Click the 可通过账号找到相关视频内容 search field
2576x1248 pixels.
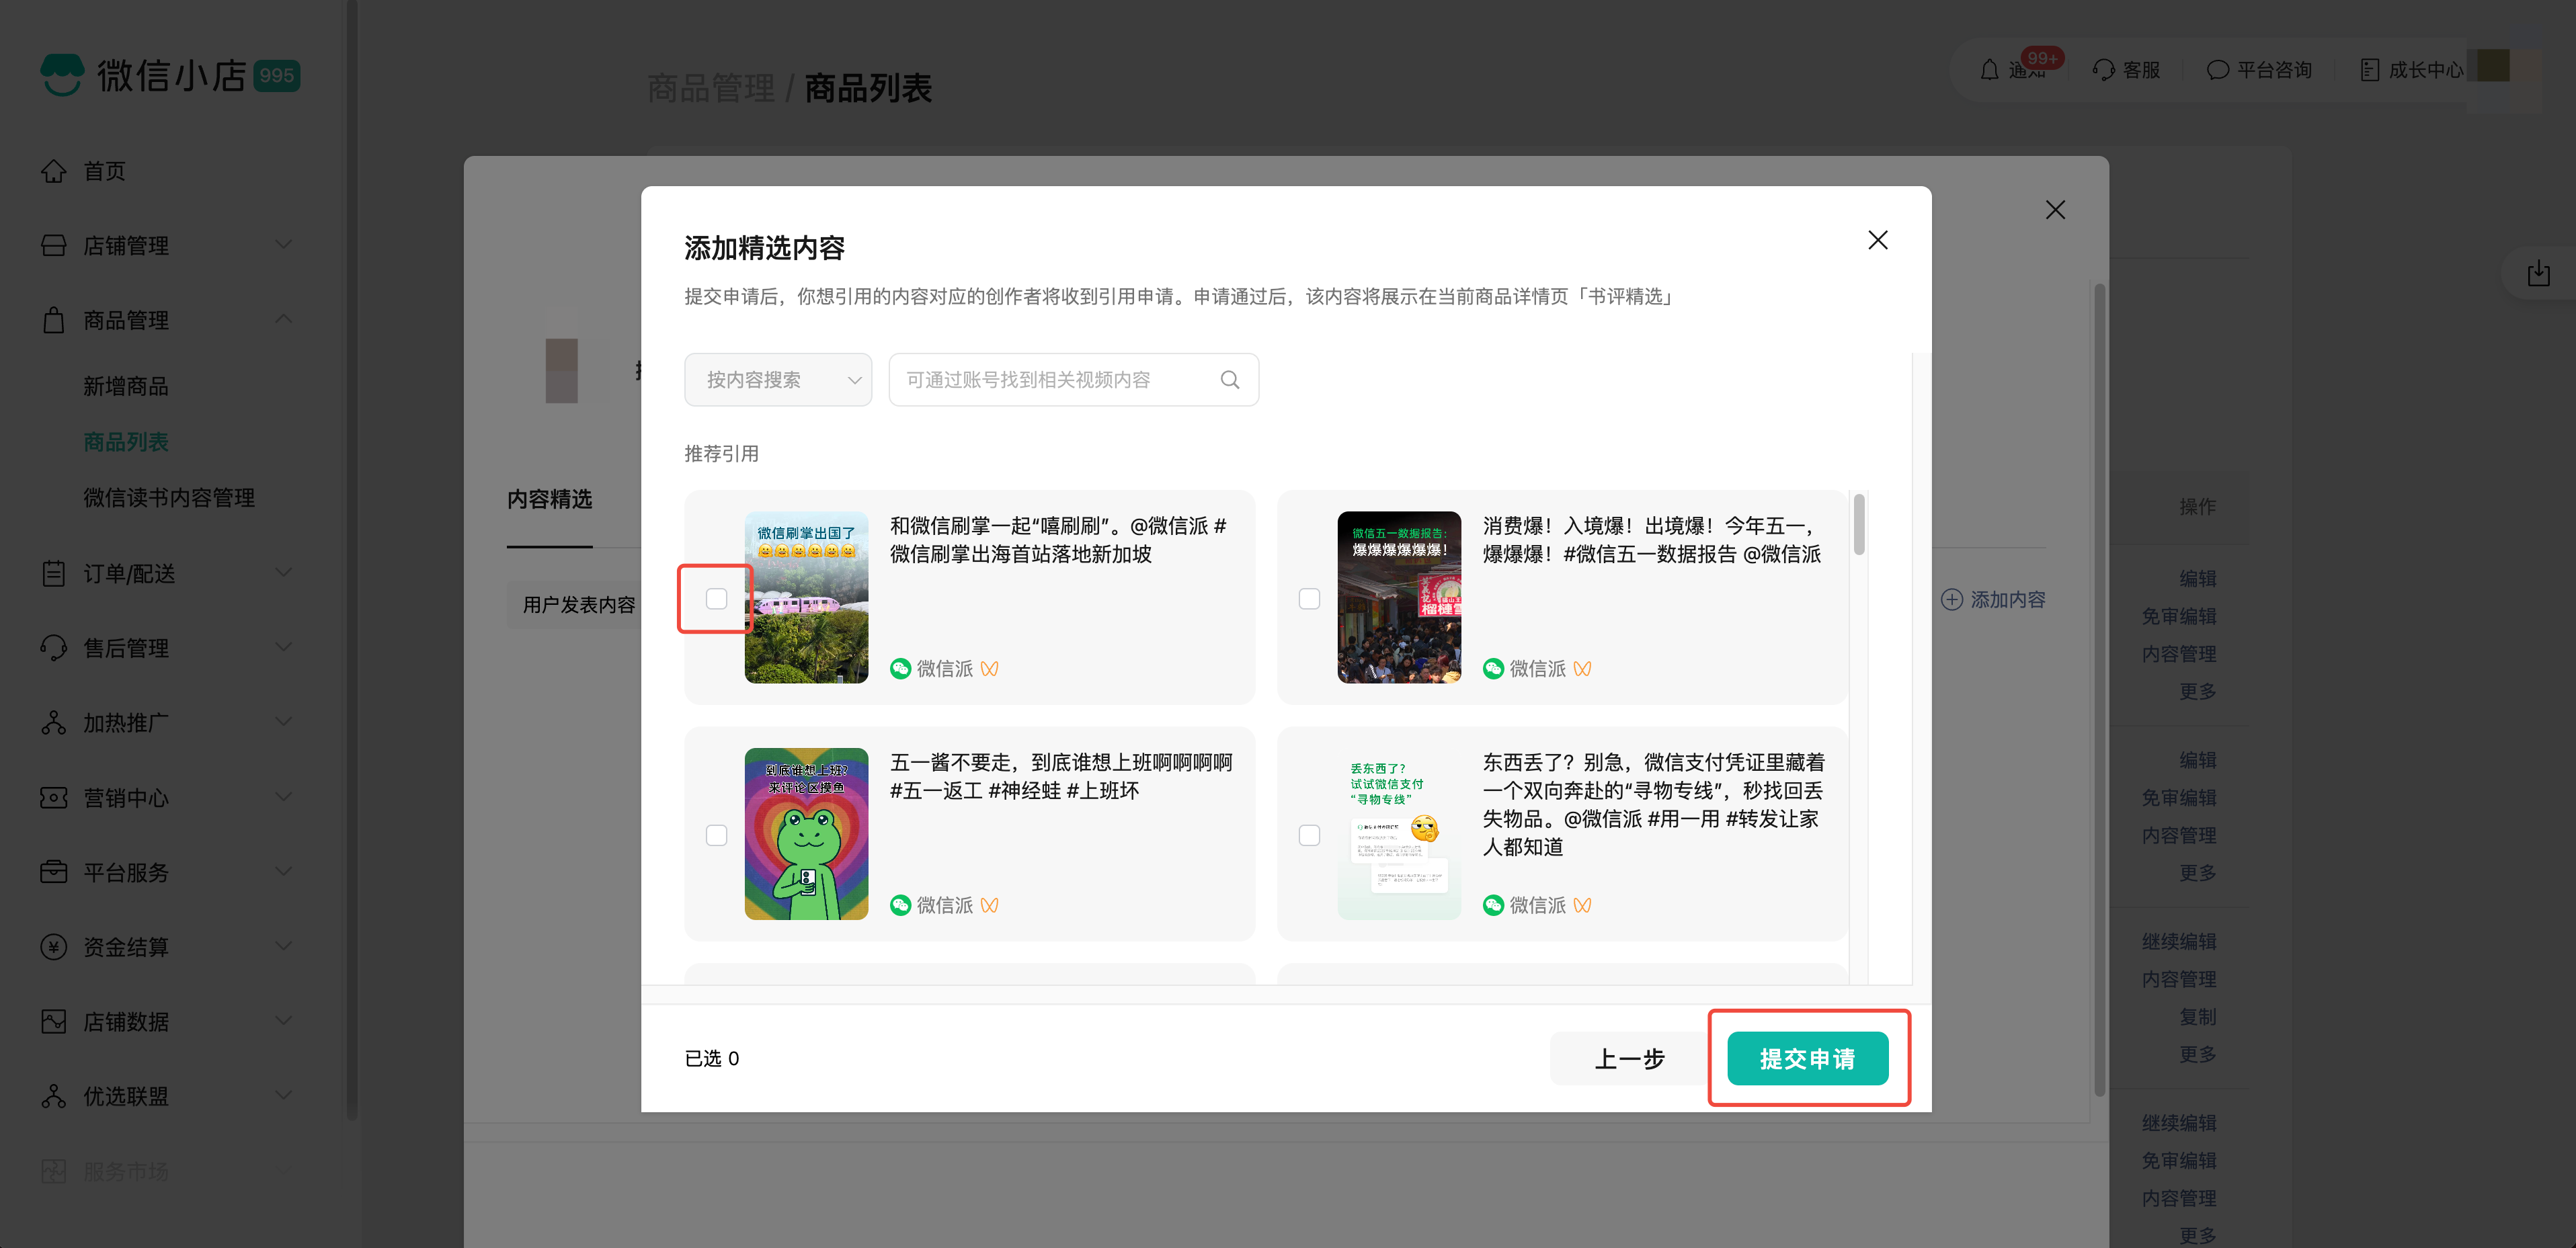(1074, 380)
